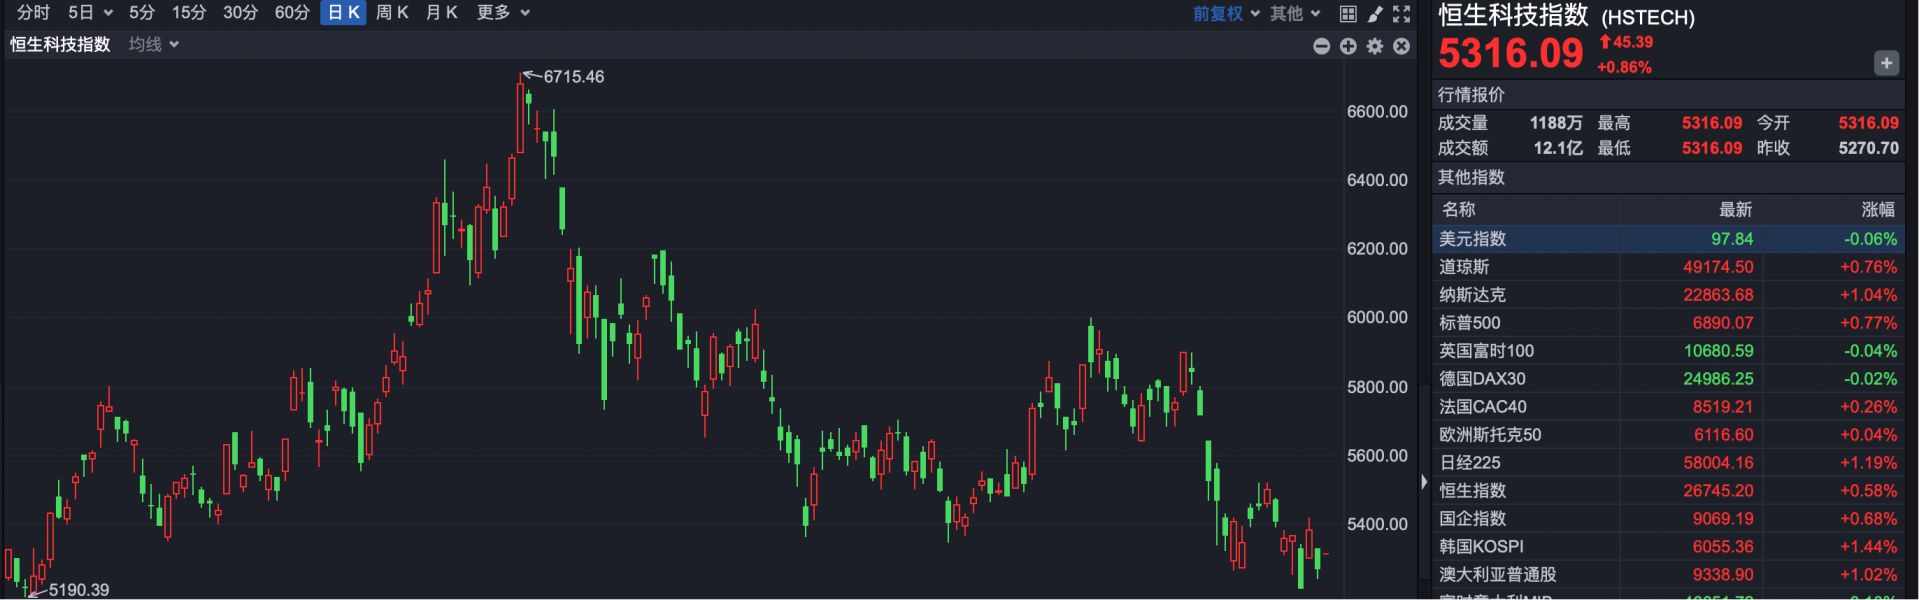The height and width of the screenshot is (600, 1919).
Task: Zoom out the chart with minus icon
Action: (1321, 46)
